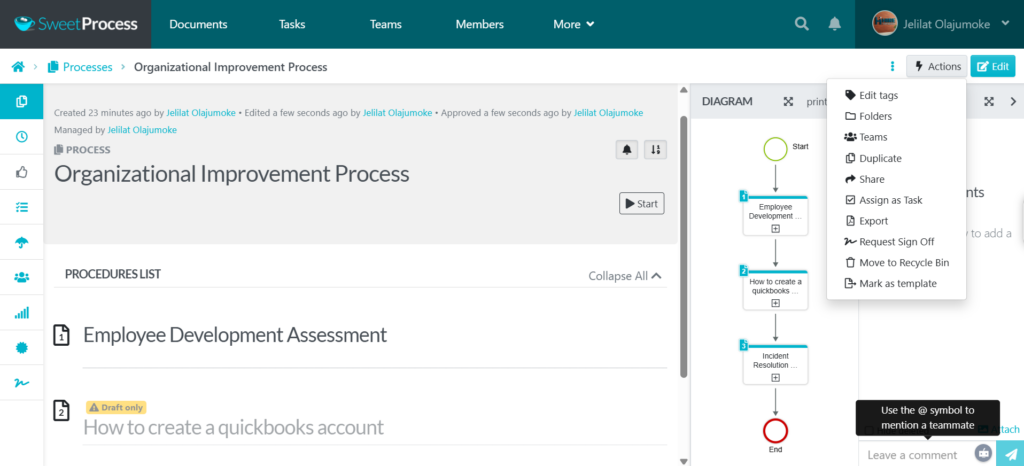The height and width of the screenshot is (466, 1024).
Task: Click Employee Development Assessment document icon
Action: [x=61, y=335]
